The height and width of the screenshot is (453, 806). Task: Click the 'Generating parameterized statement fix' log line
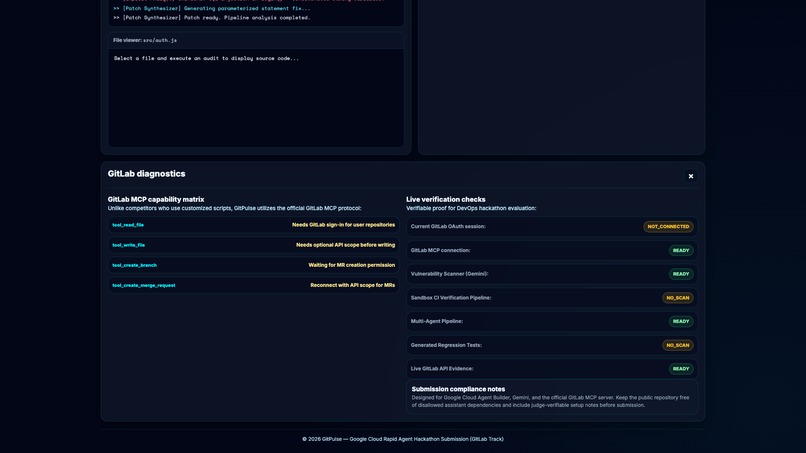pos(212,8)
